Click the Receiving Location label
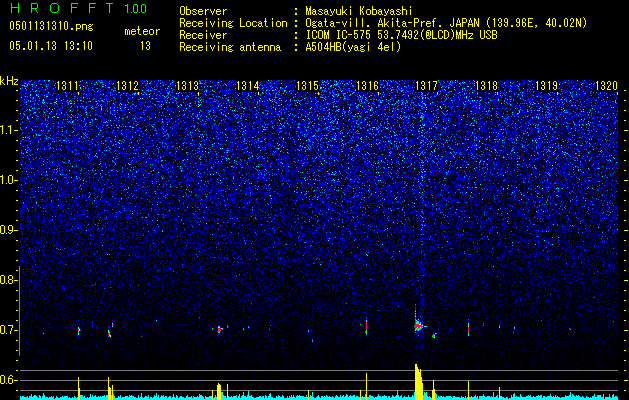 click(x=233, y=23)
